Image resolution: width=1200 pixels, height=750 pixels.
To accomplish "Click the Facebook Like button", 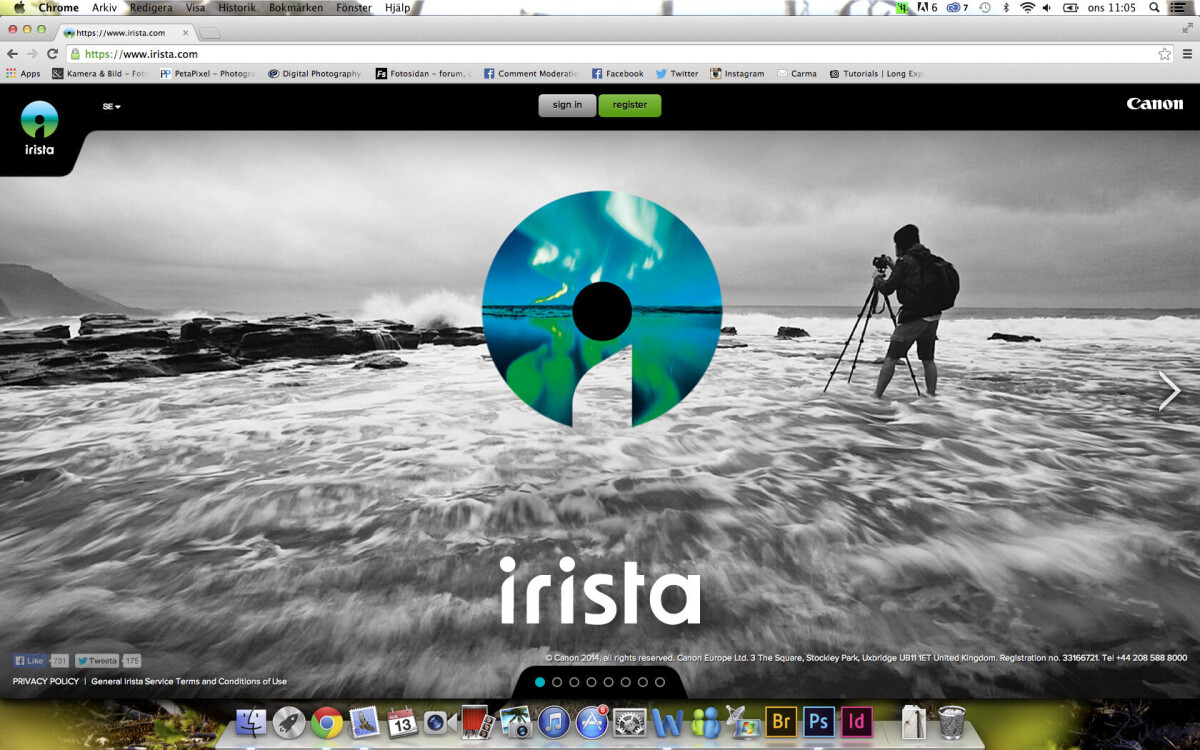I will (x=30, y=661).
